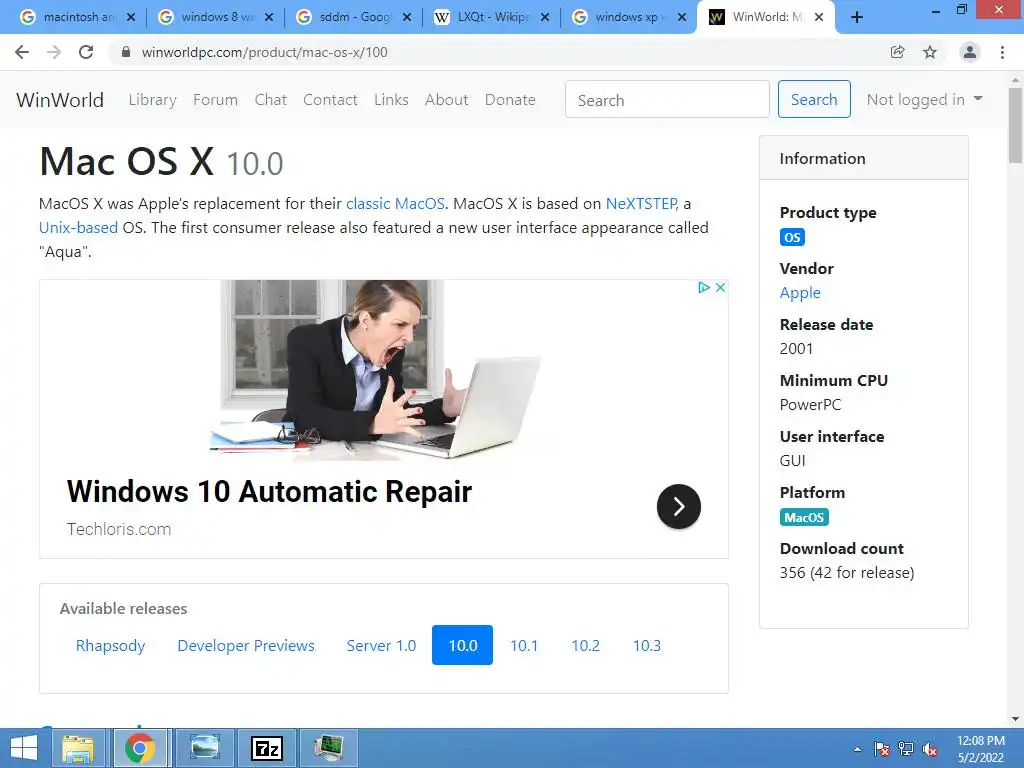The width and height of the screenshot is (1024, 768).
Task: Open the Chrome profile avatar icon
Action: pyautogui.click(x=970, y=52)
